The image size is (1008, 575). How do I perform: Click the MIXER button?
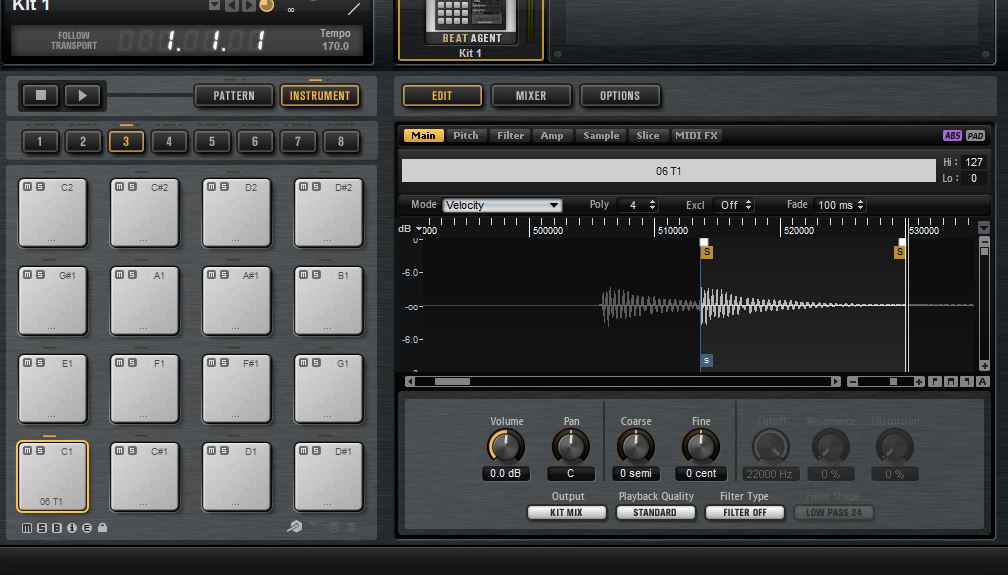[531, 96]
